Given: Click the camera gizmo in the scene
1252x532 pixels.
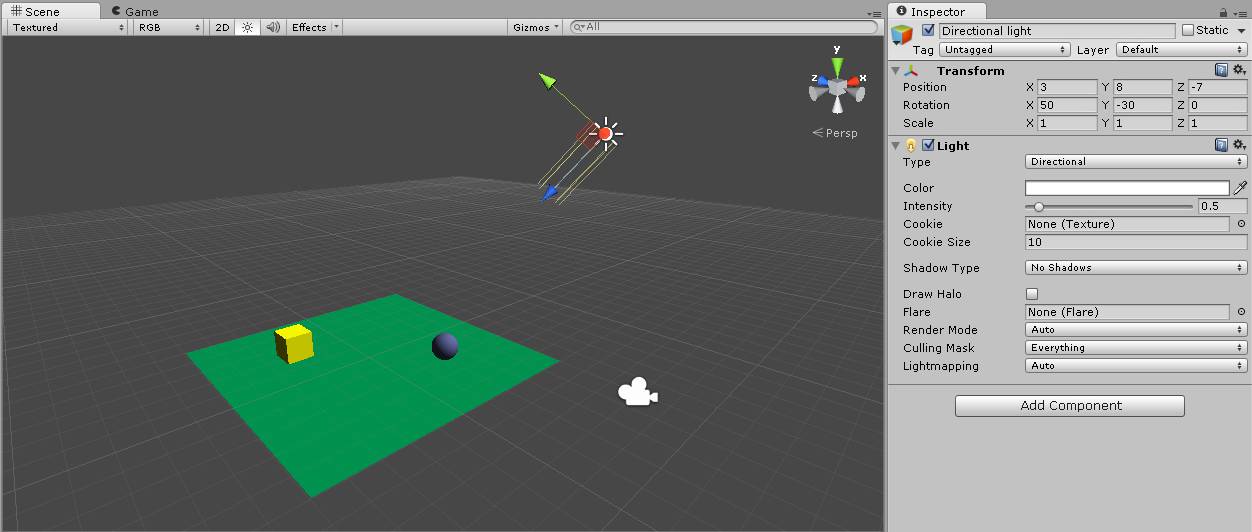Looking at the screenshot, I should click(x=637, y=393).
